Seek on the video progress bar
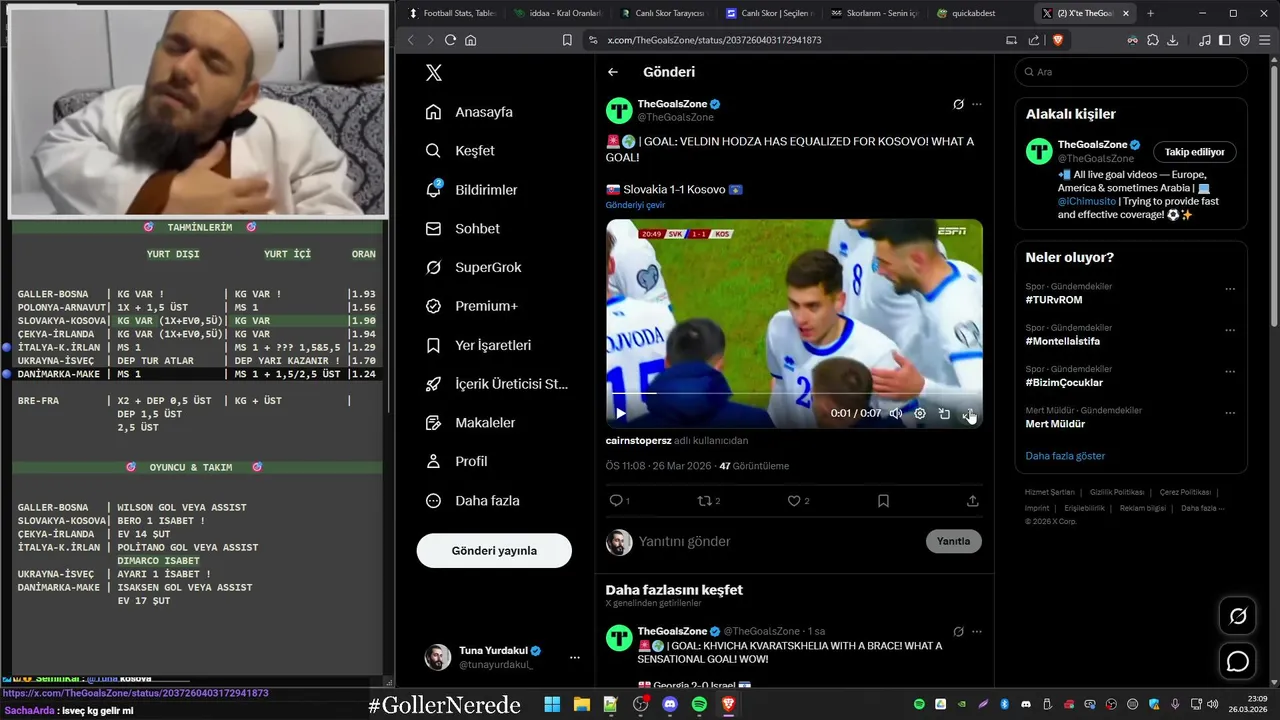This screenshot has width=1280, height=720. (794, 394)
